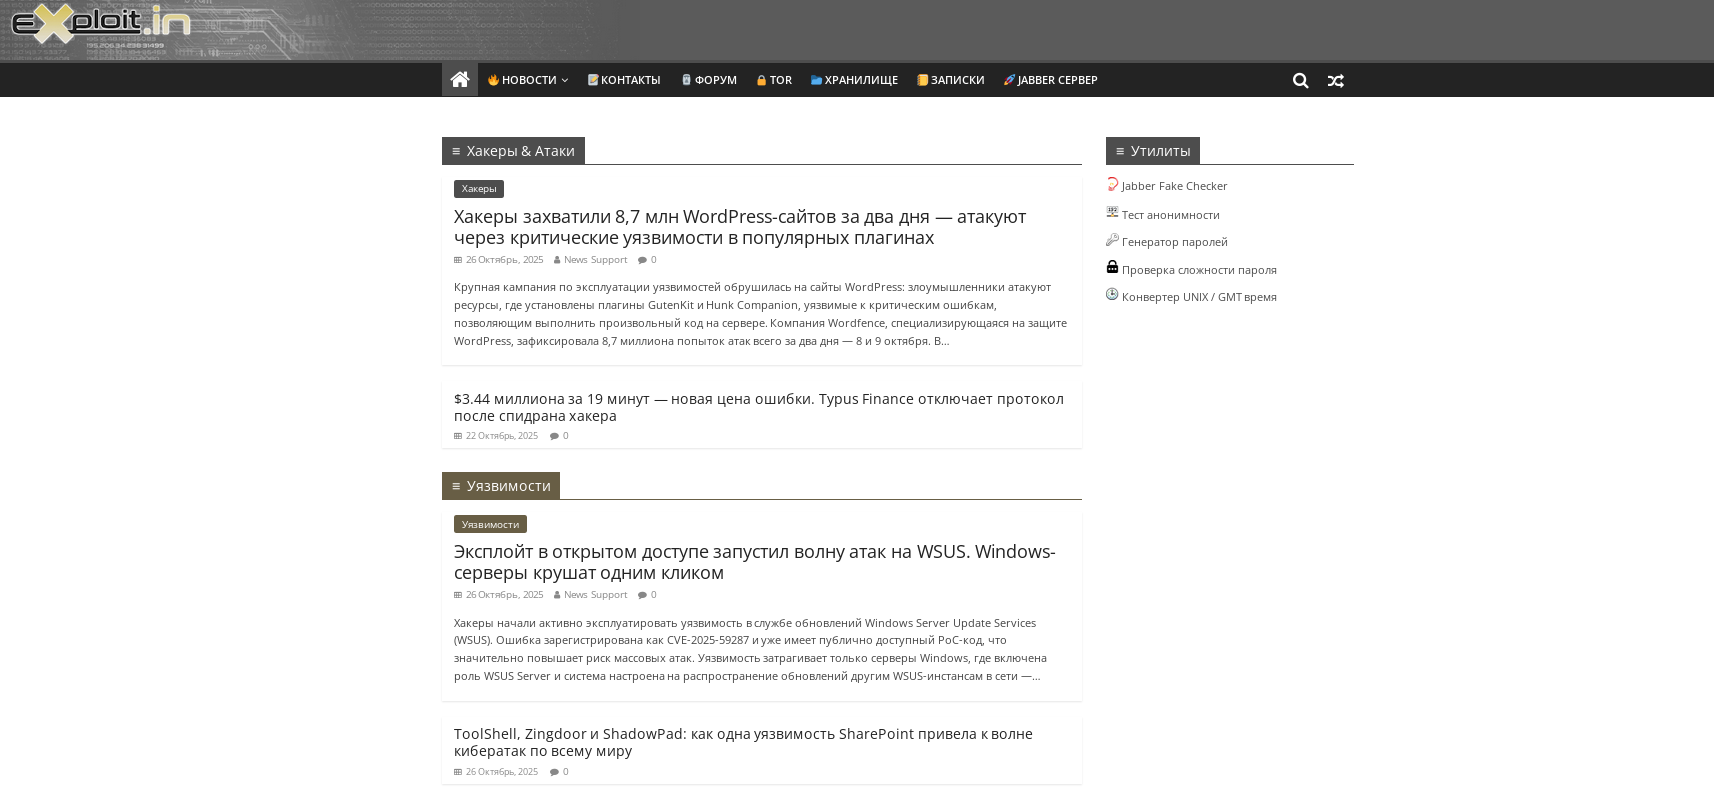
Task: Open Проверка сложности пароля link
Action: [1199, 270]
